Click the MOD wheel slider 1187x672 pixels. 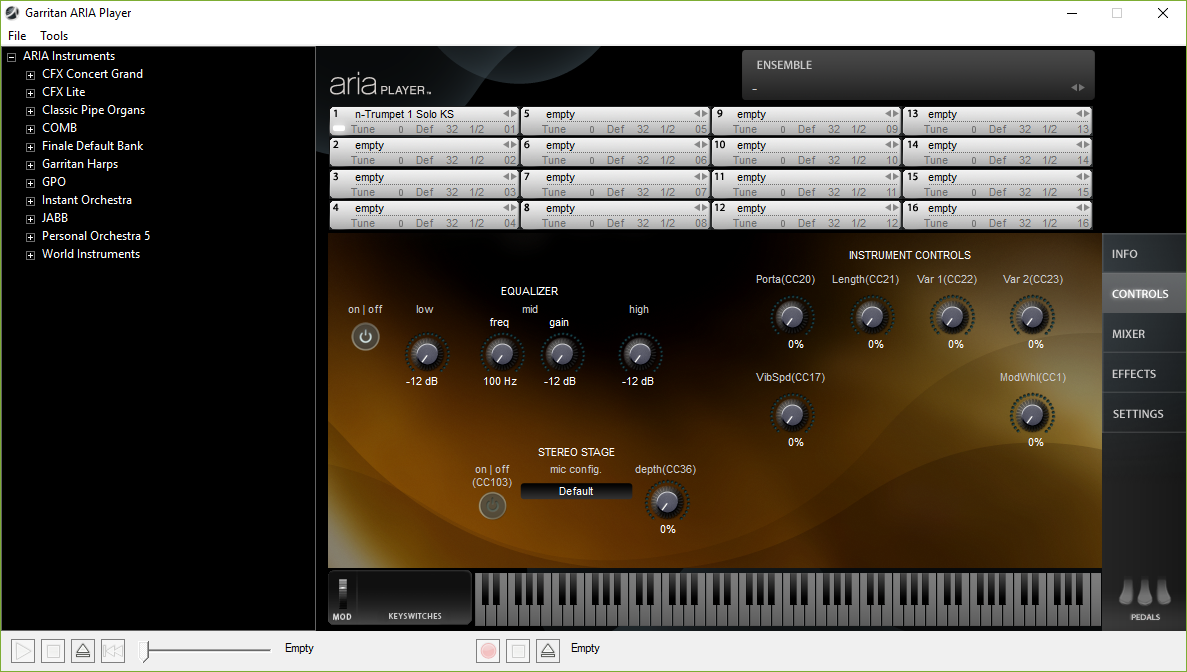(342, 593)
